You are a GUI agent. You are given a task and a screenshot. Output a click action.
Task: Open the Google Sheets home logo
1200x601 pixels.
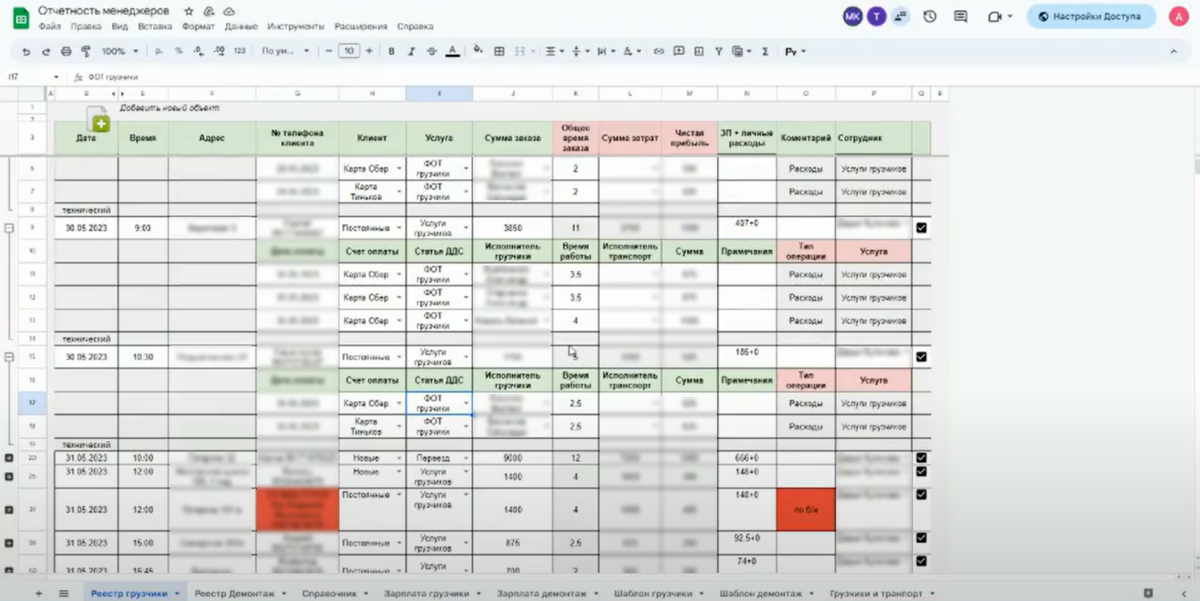20,17
